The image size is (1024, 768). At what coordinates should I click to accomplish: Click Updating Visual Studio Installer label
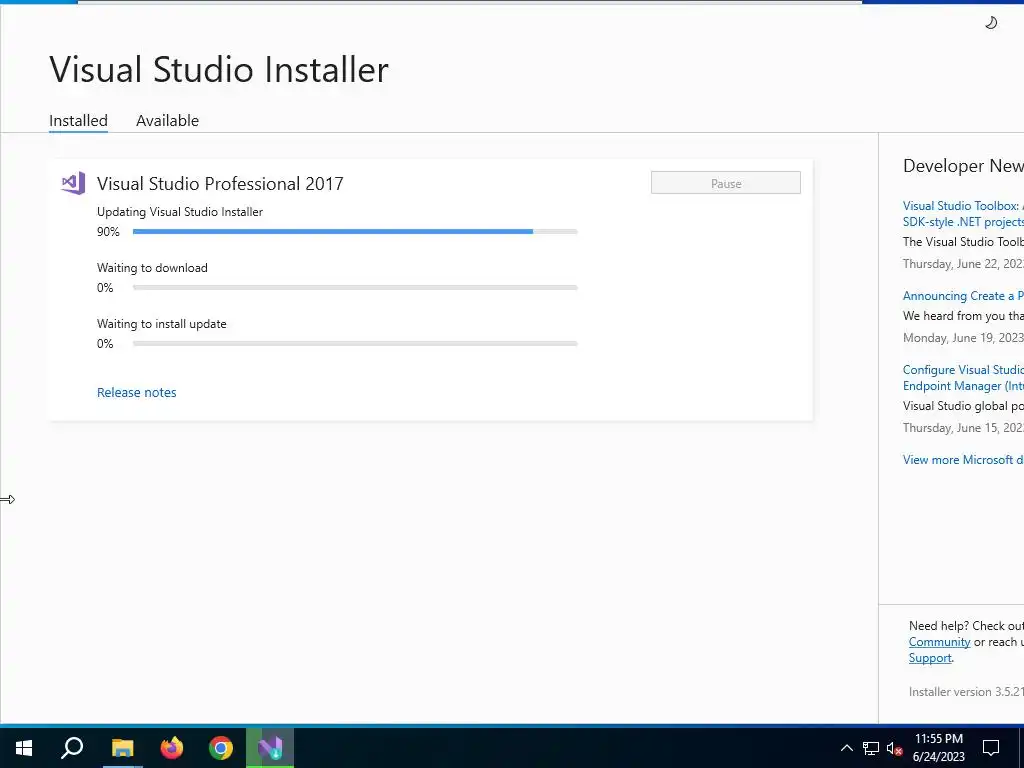tap(180, 212)
